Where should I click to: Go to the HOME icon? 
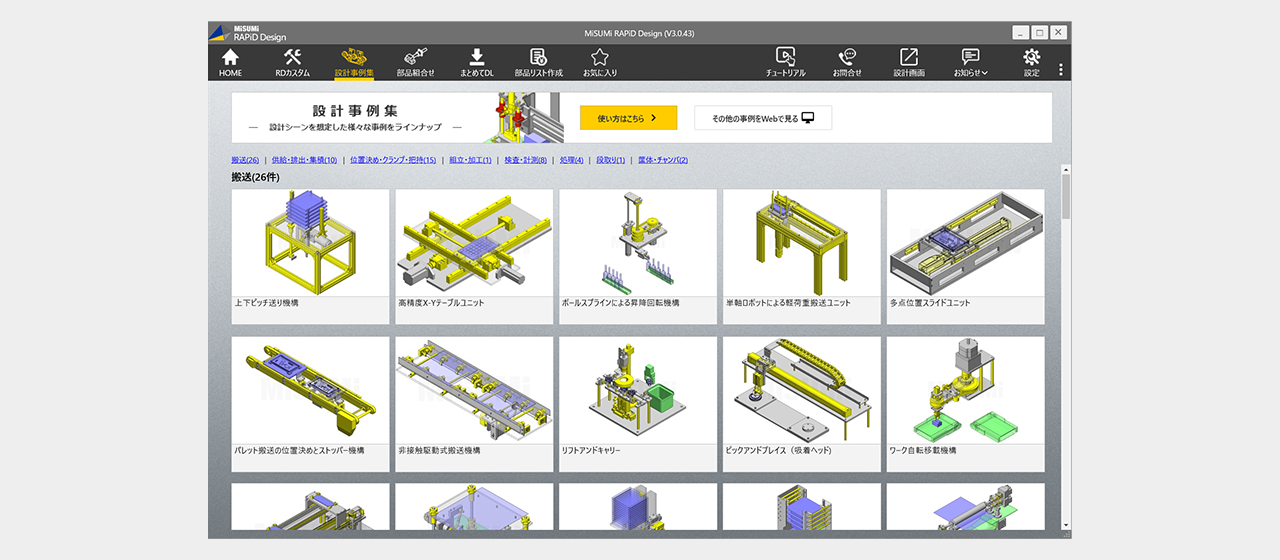(230, 62)
